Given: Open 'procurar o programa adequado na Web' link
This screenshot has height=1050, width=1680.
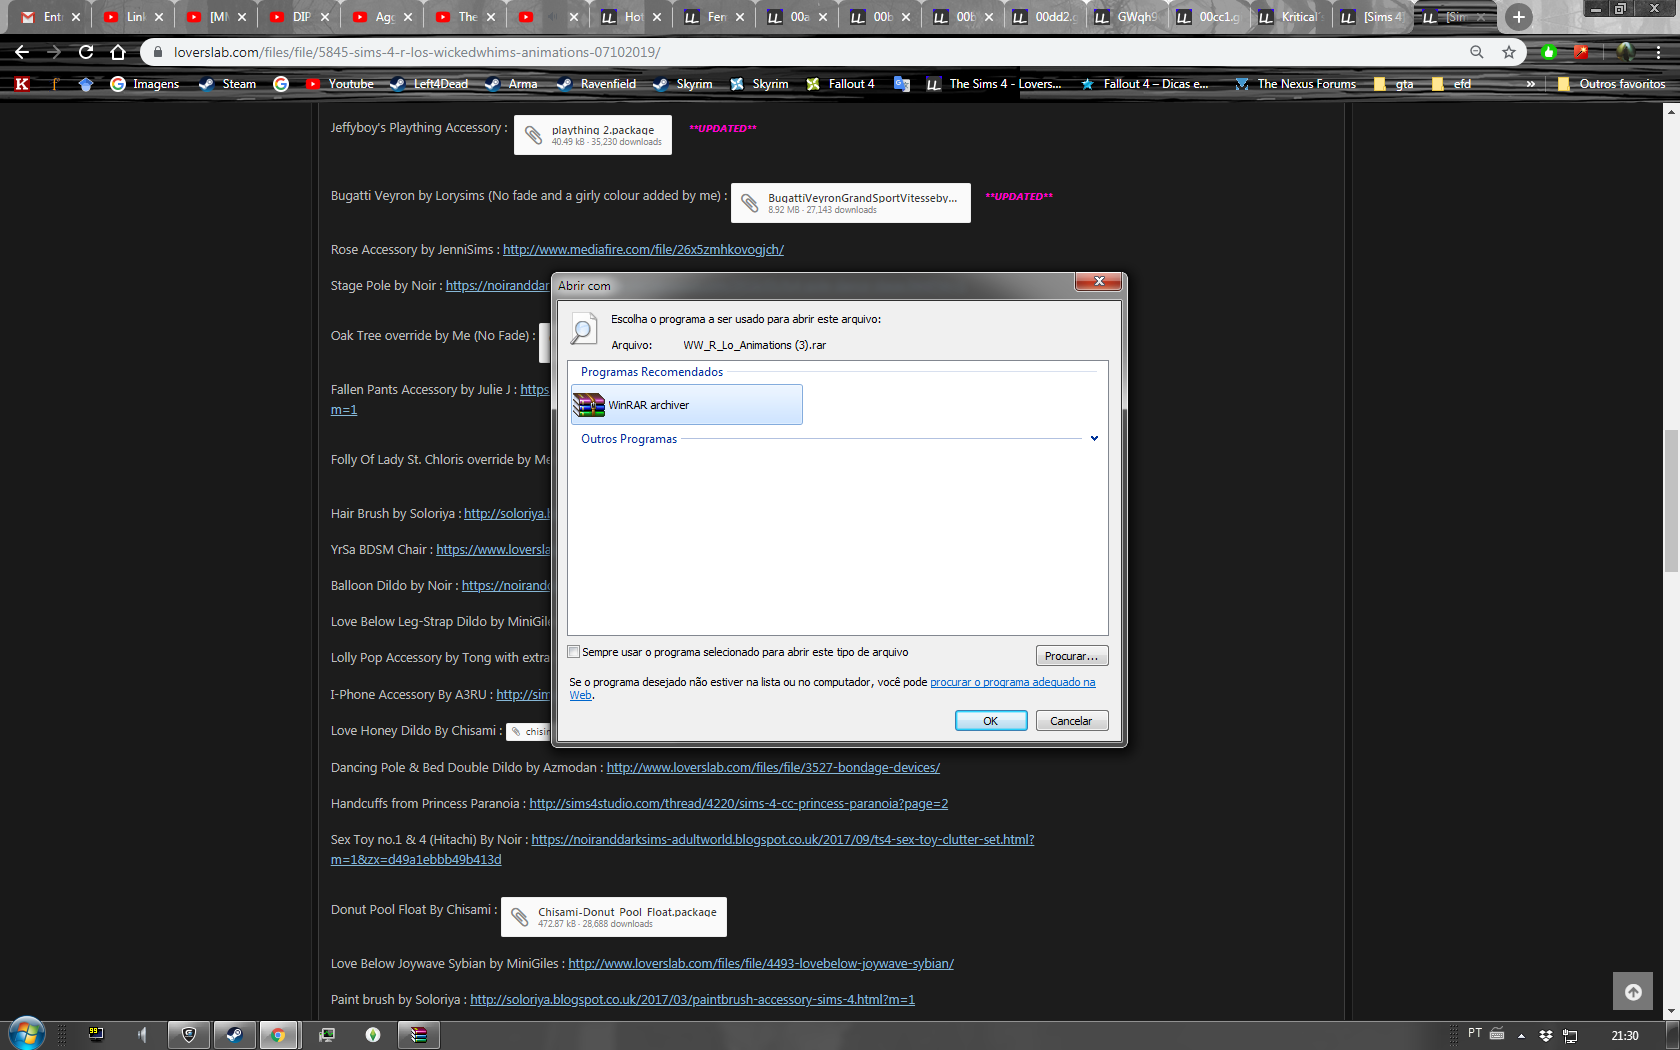Looking at the screenshot, I should point(1012,682).
